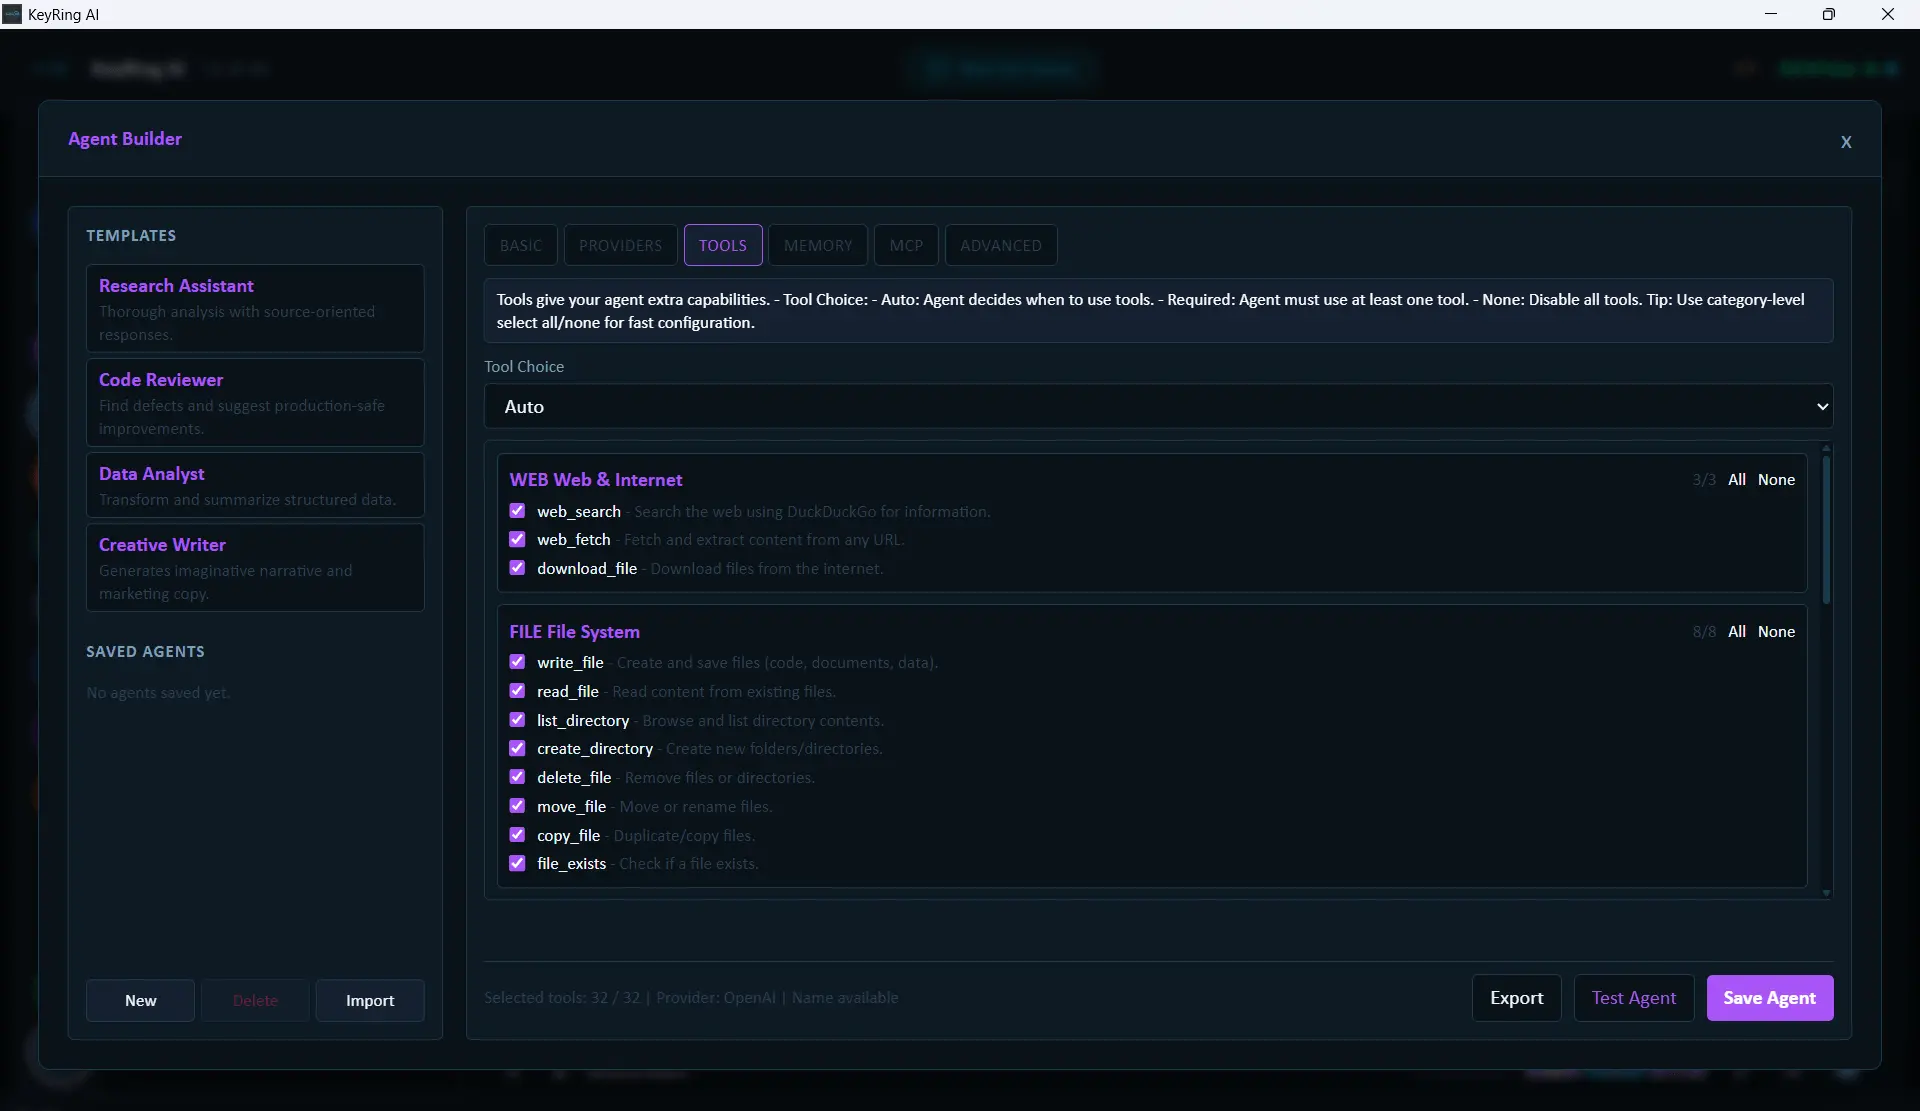Click the scroll-down chevron below the tools list
The height and width of the screenshot is (1111, 1920).
coord(1826,893)
